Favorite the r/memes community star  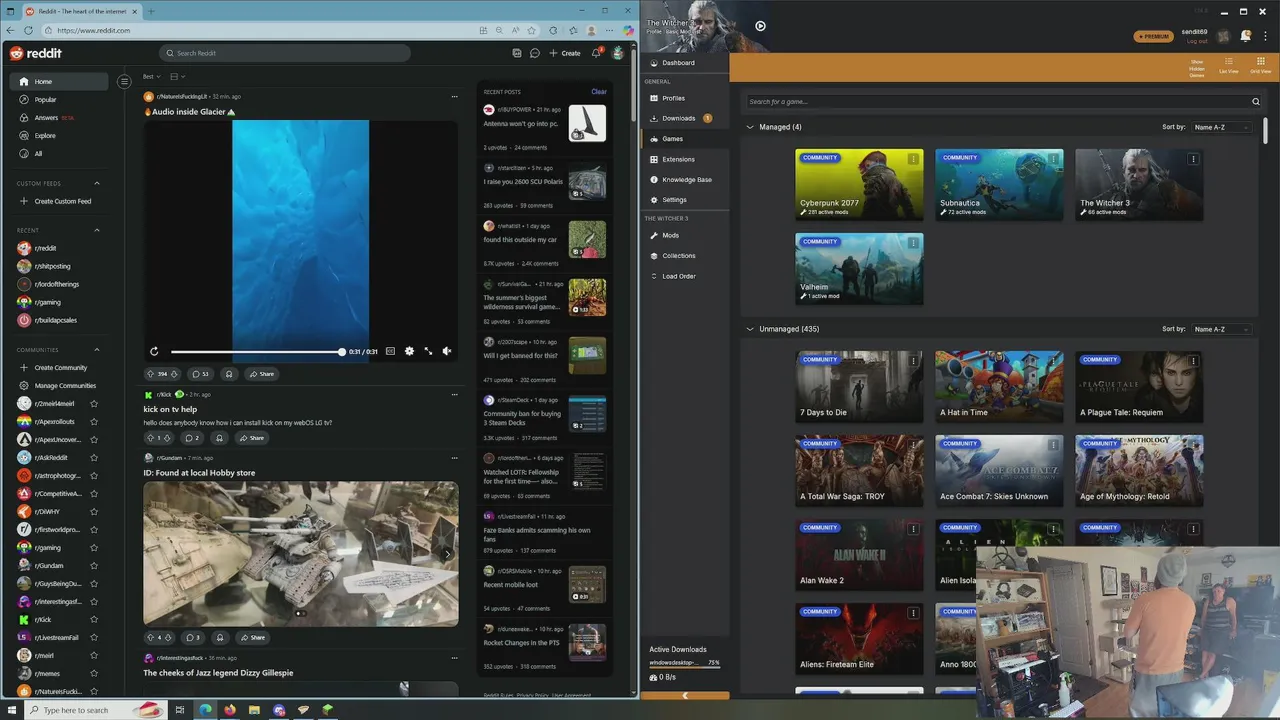tap(94, 674)
